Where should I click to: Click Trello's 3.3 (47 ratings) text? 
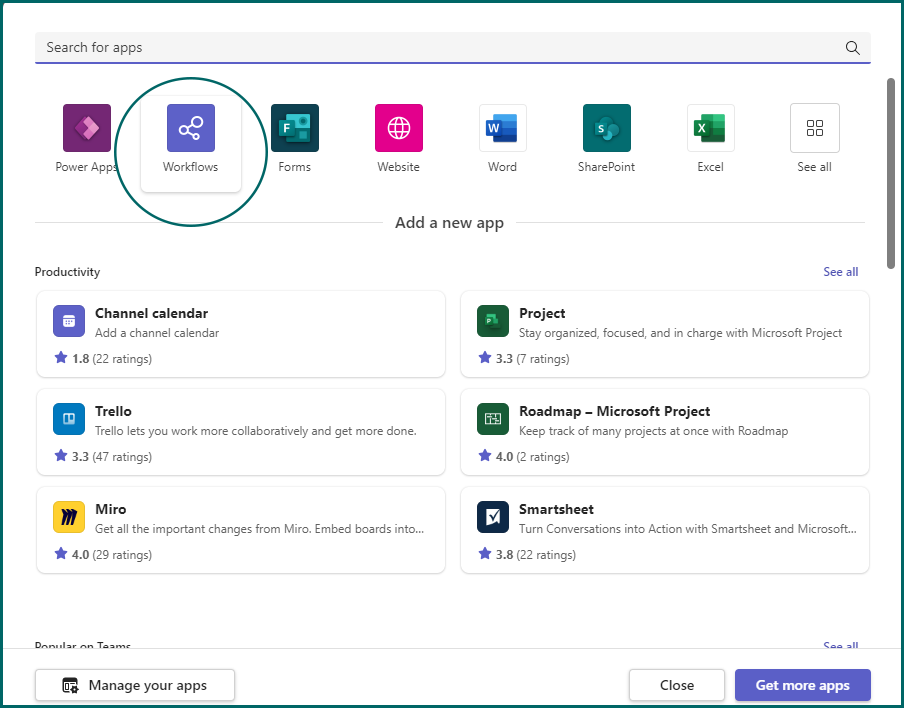click(112, 457)
